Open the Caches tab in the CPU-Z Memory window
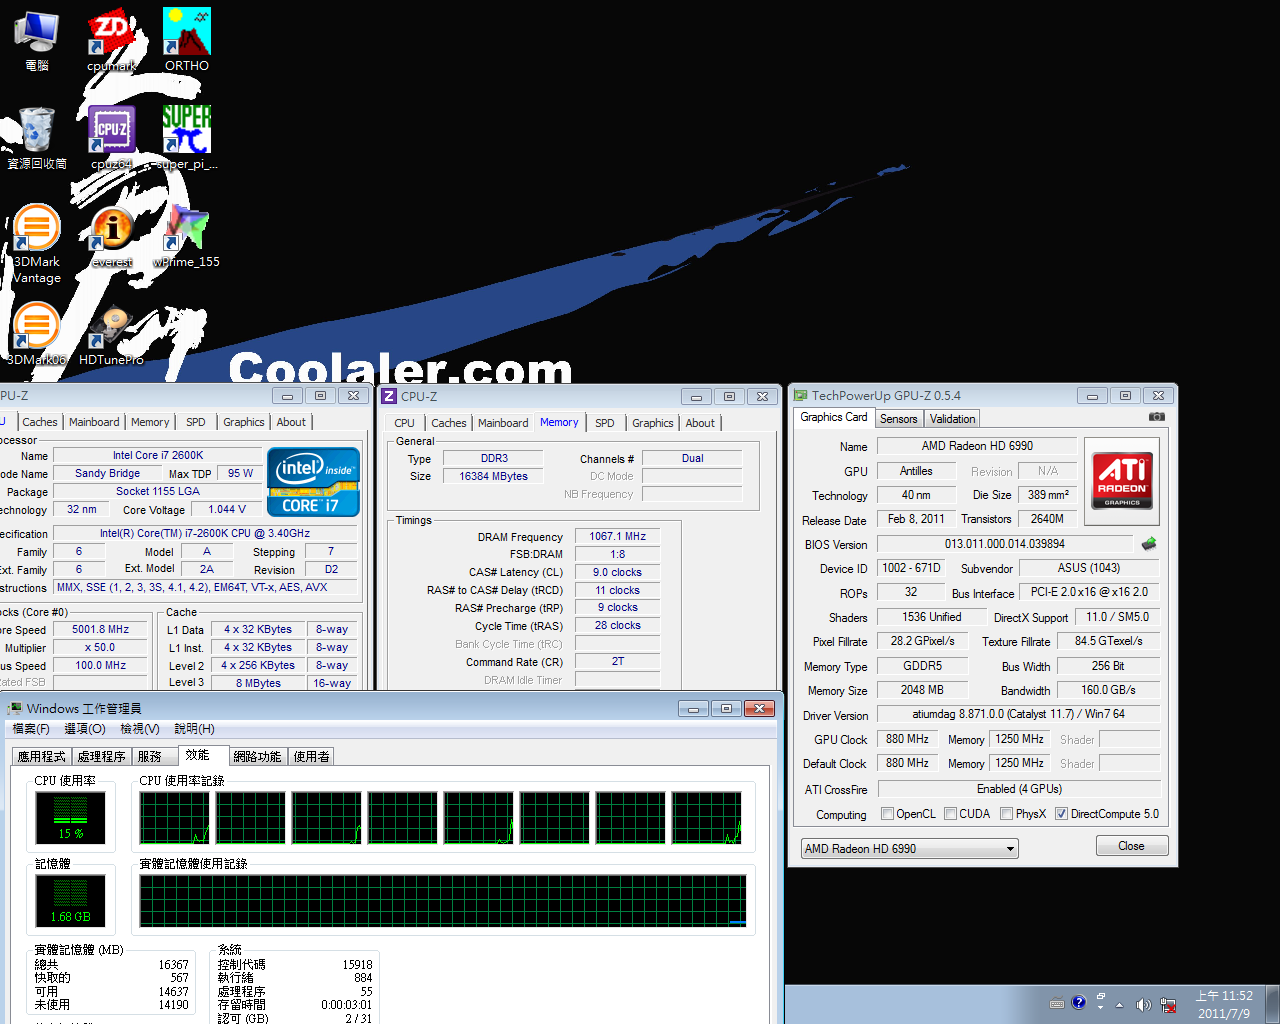The height and width of the screenshot is (1024, 1280). point(449,423)
